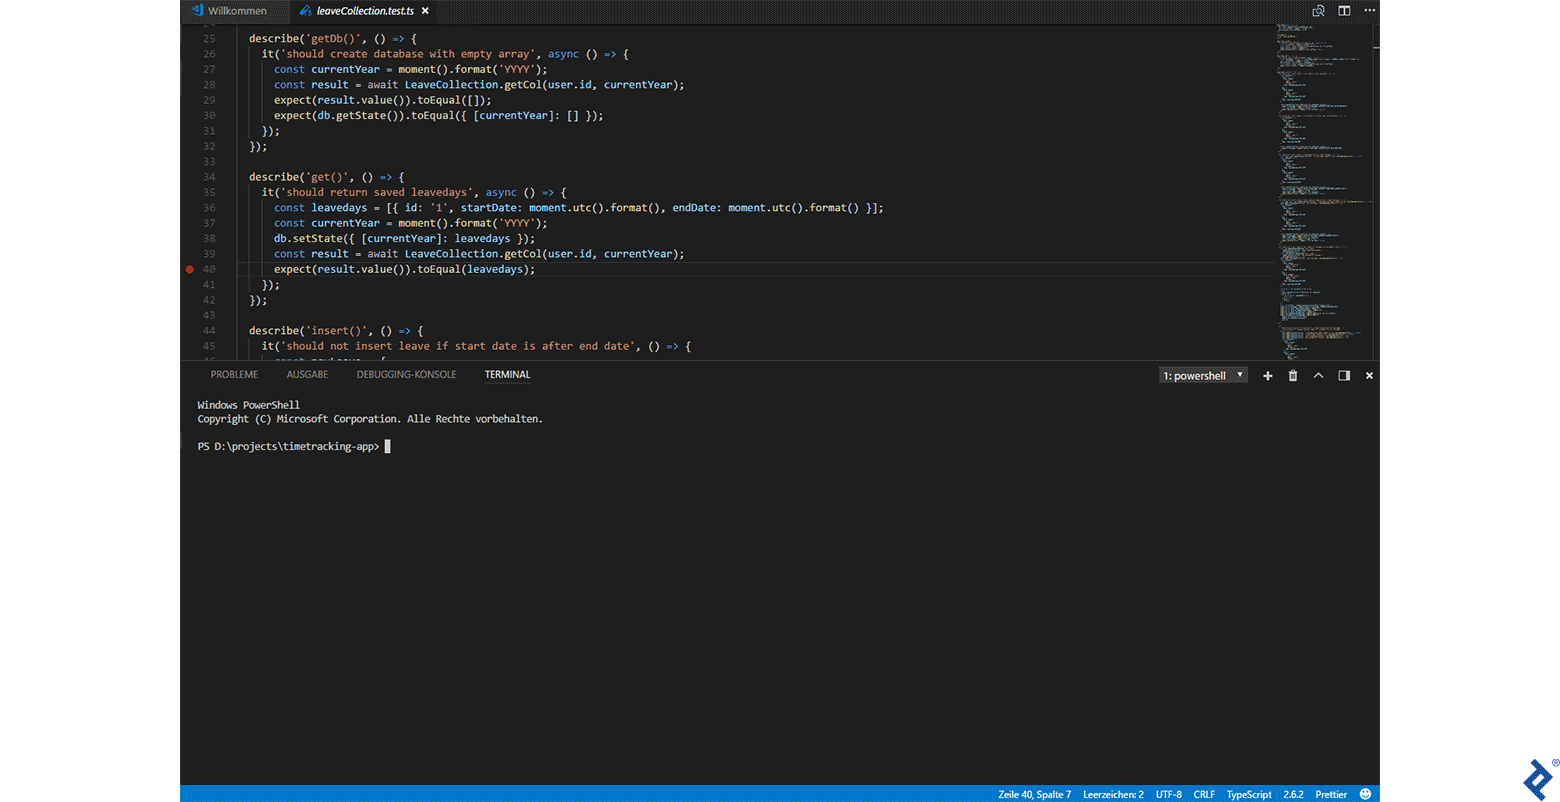The height and width of the screenshot is (802, 1560).
Task: Click 'should return saved leavedays' string
Action: click(x=377, y=192)
